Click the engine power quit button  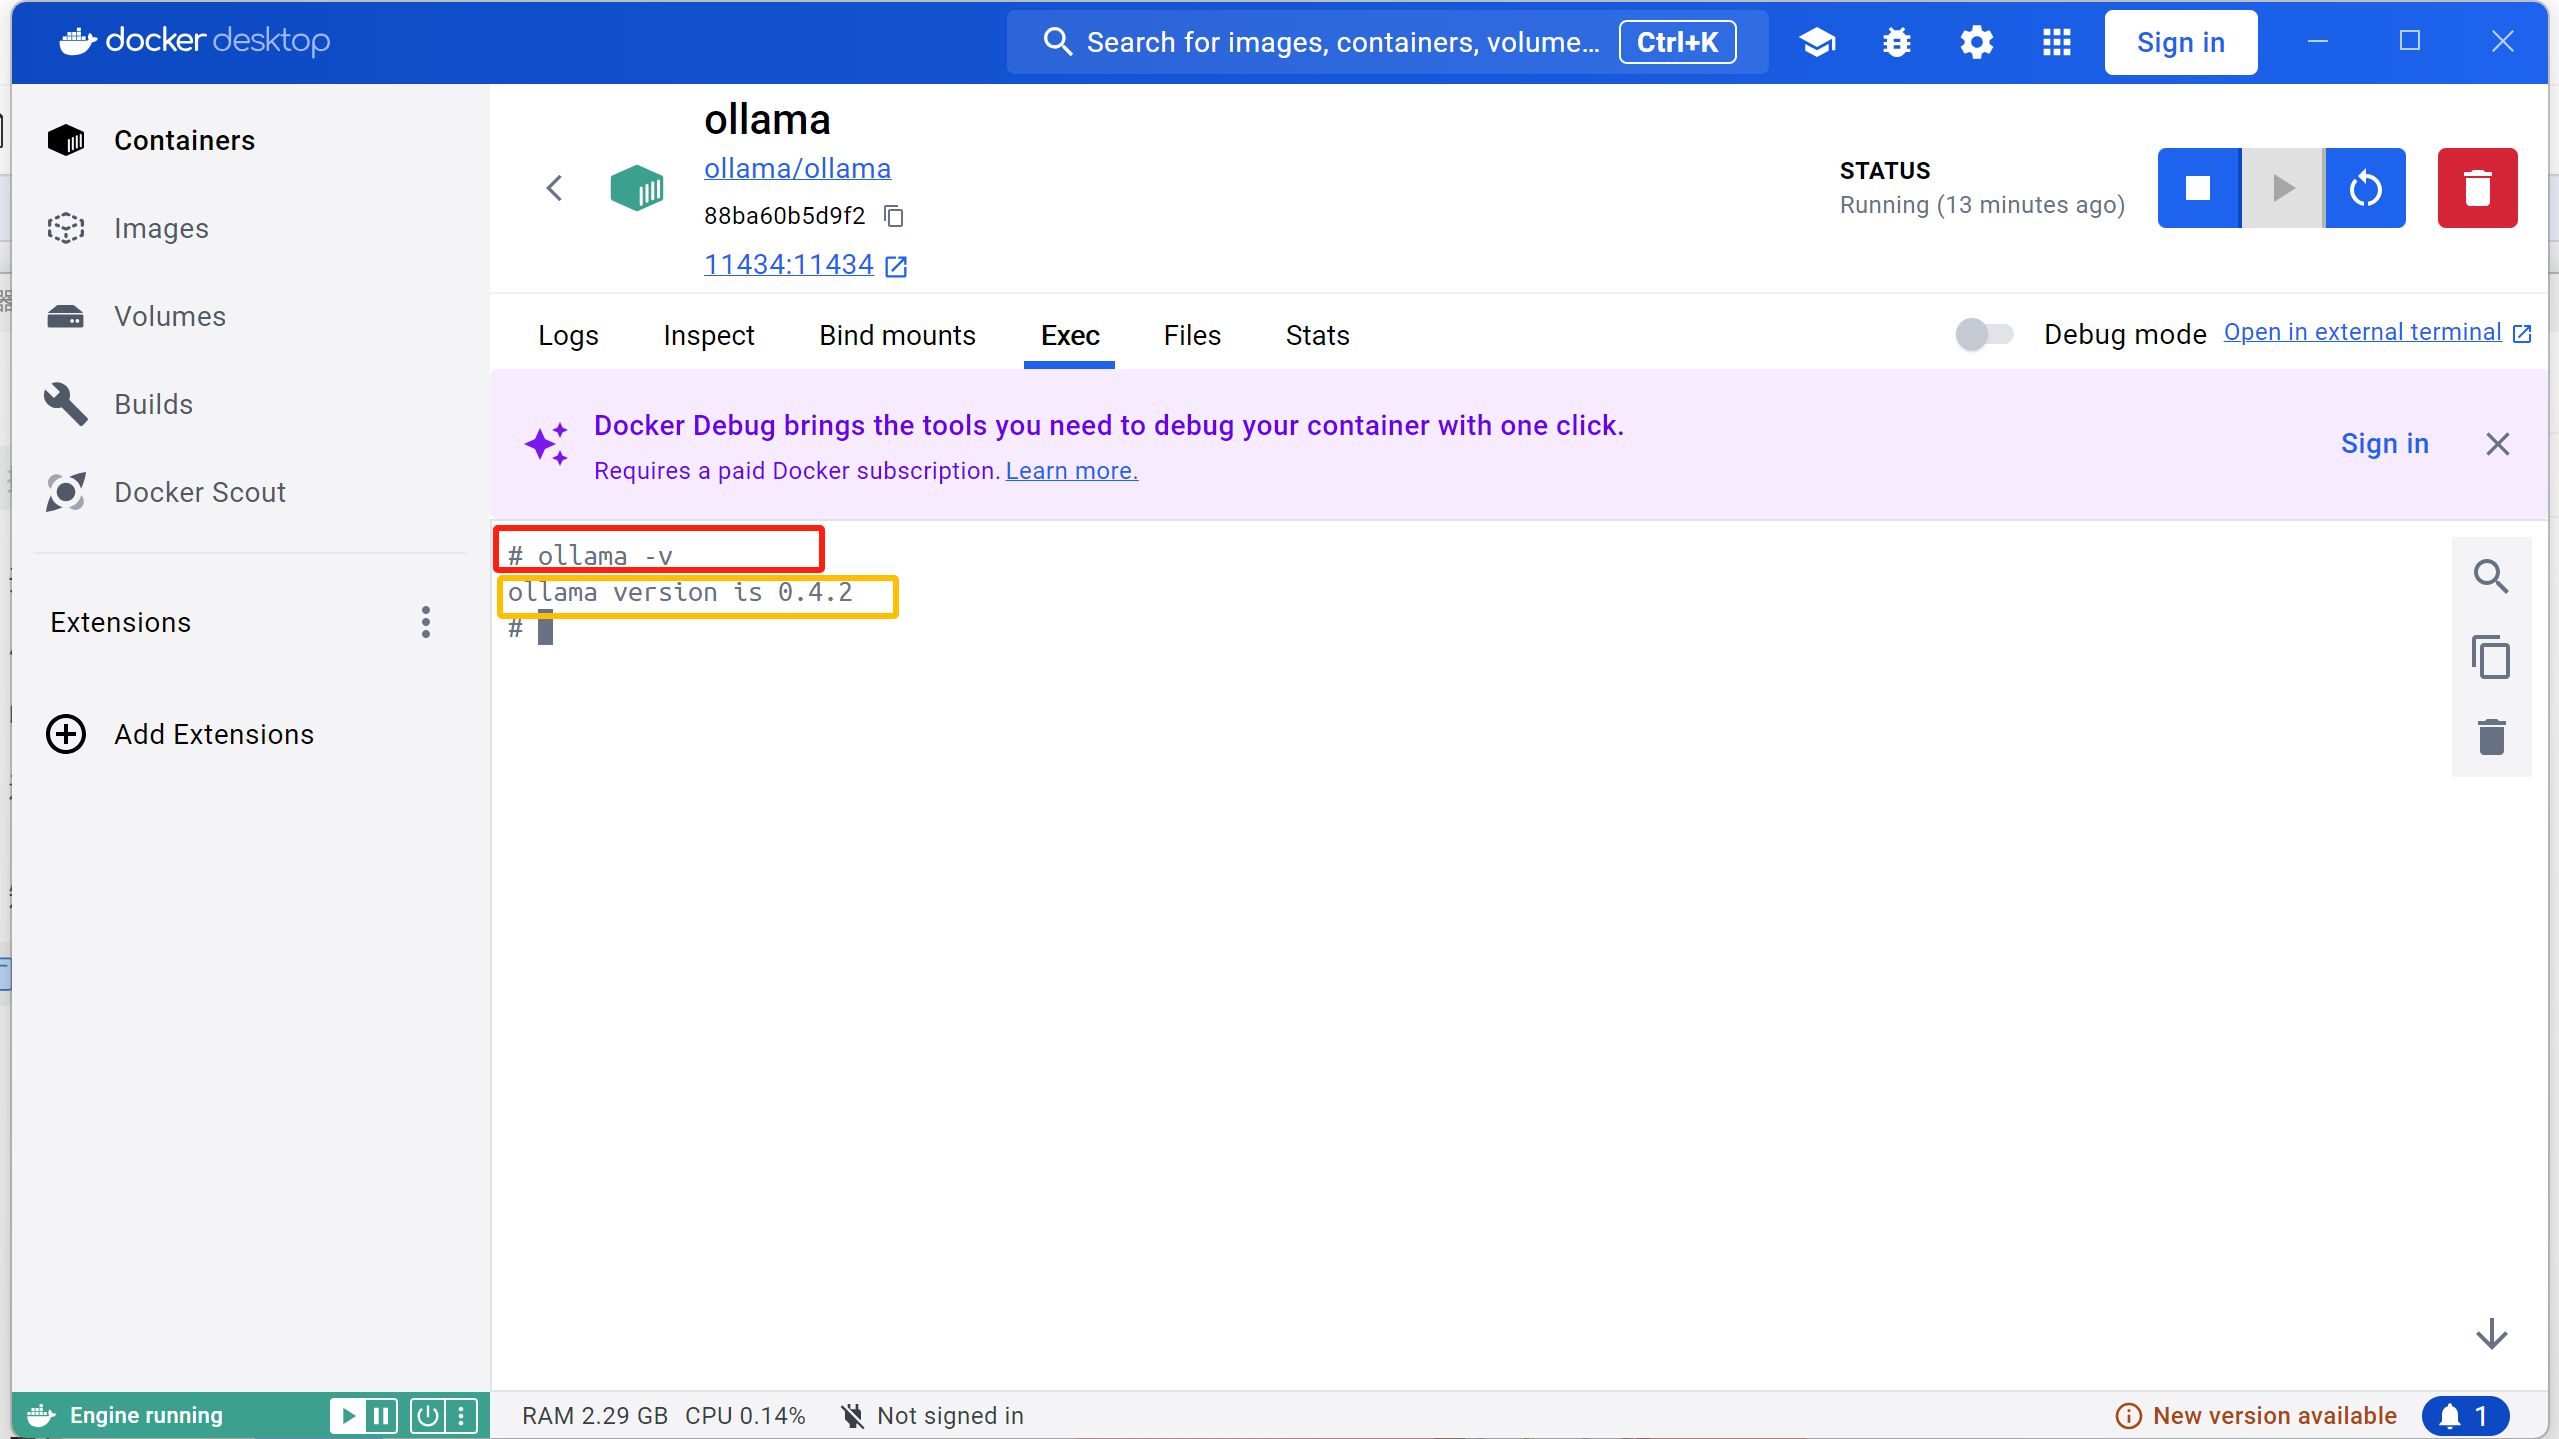coord(427,1415)
